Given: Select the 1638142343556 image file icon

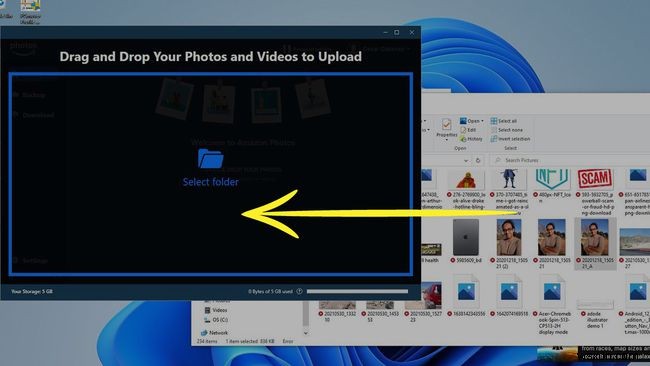Looking at the screenshot, I should (466, 292).
